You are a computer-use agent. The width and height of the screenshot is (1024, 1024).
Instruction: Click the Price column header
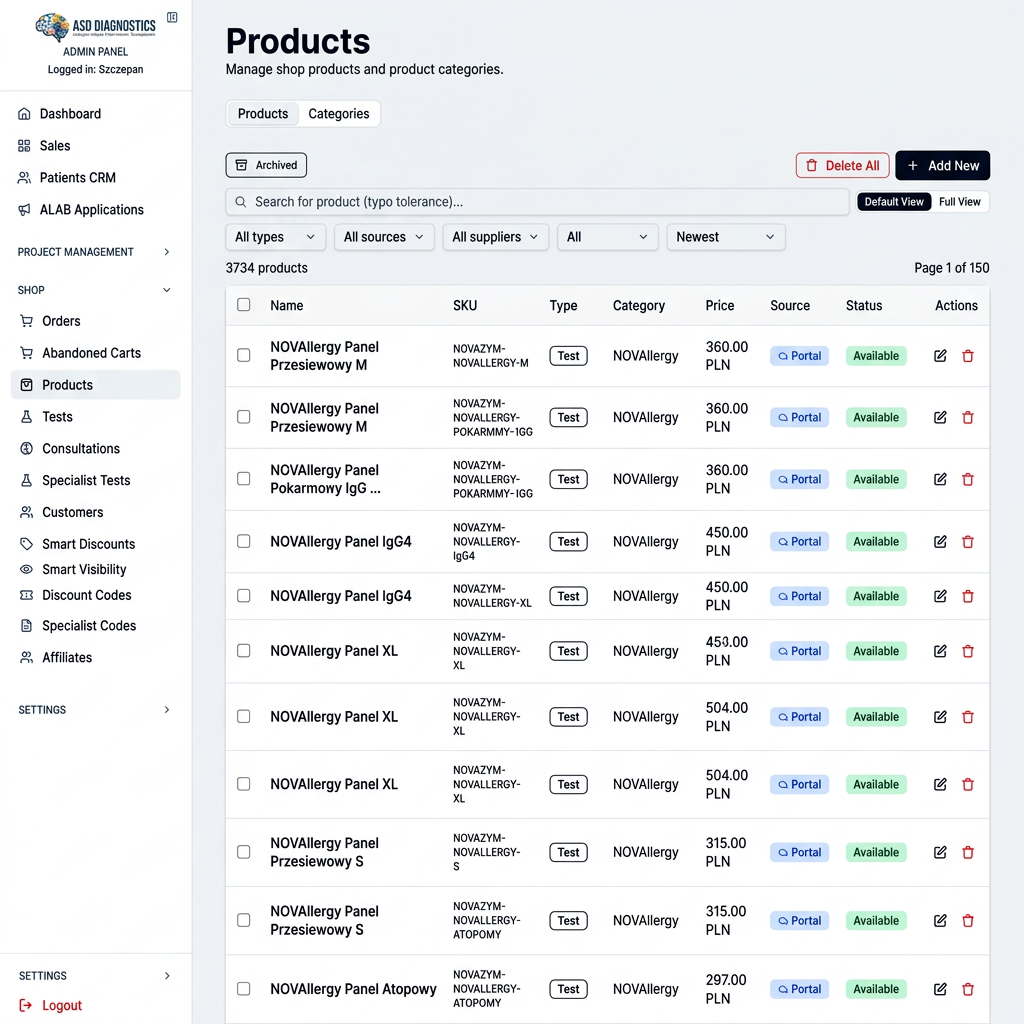pos(720,306)
